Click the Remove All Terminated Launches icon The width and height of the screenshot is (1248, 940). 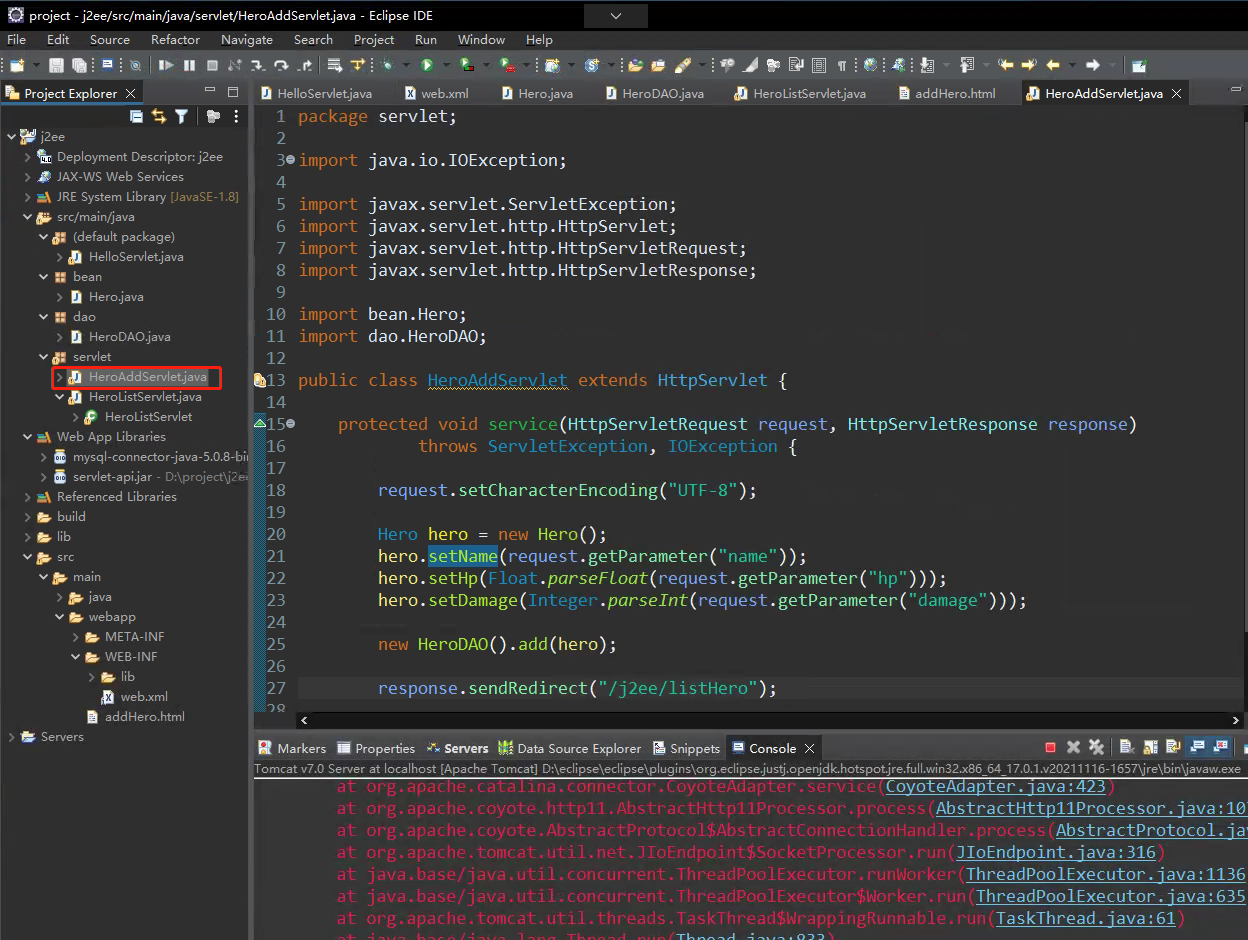pyautogui.click(x=1096, y=748)
